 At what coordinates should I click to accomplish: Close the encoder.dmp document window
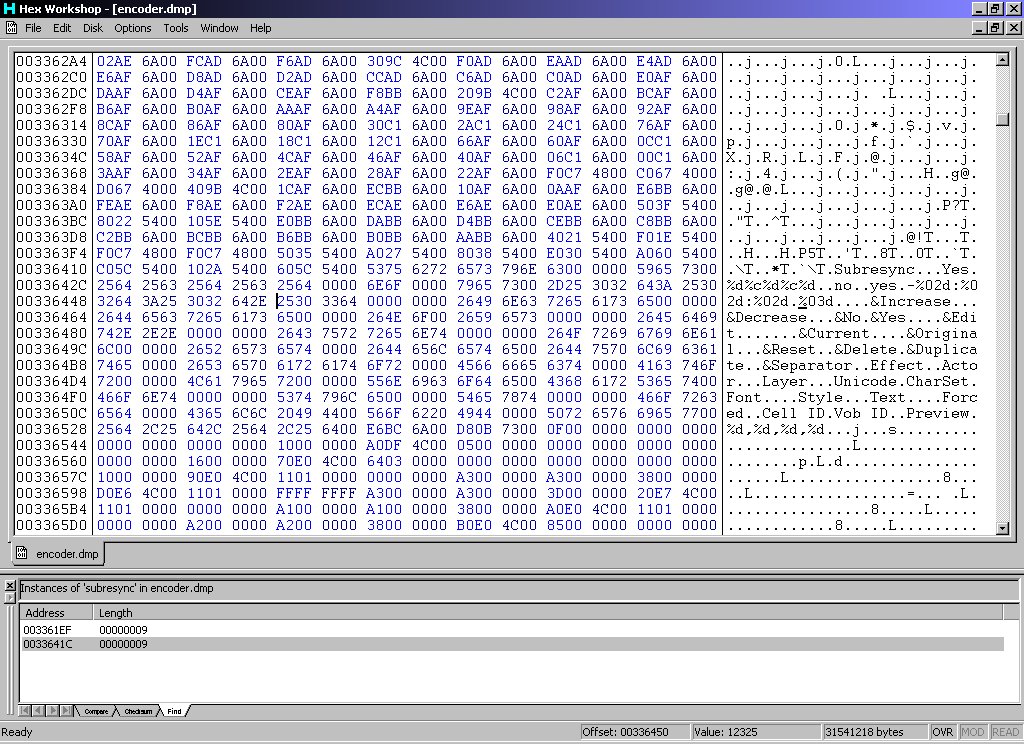[1014, 28]
